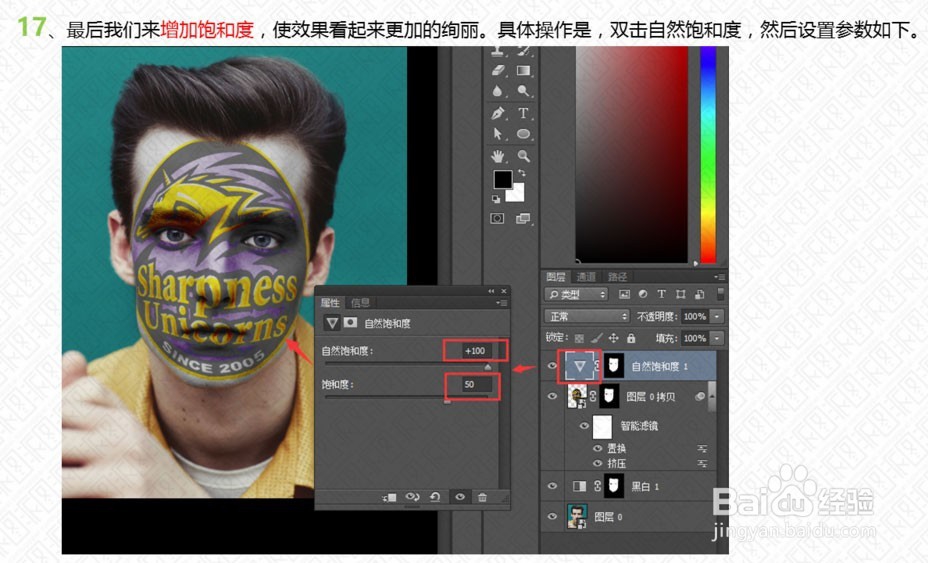
Task: Toggle adjustment visibility eye in Properties
Action: tap(460, 497)
